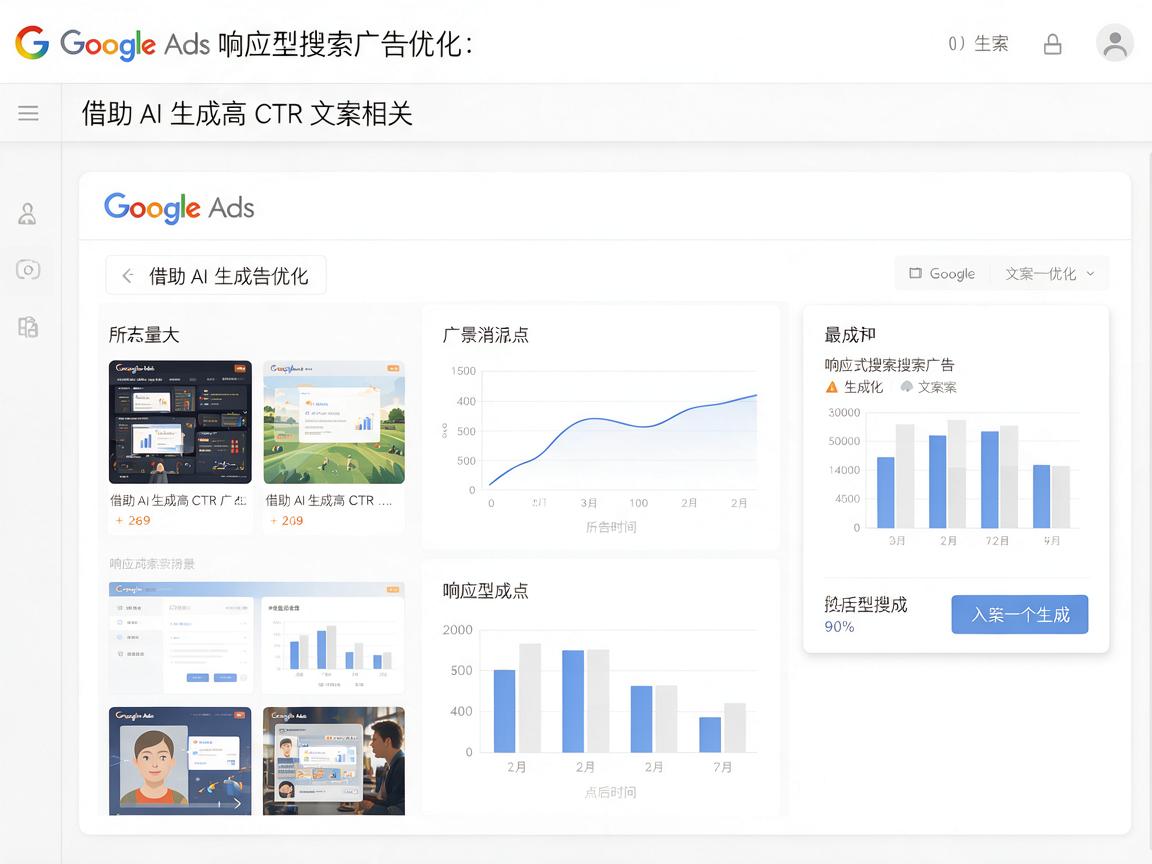Click the lock icon in top bar

pyautogui.click(x=1053, y=44)
